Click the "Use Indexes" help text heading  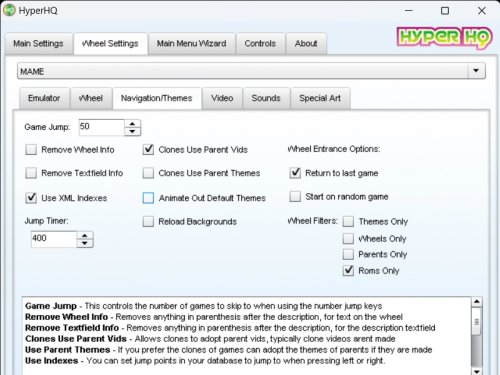click(x=52, y=361)
